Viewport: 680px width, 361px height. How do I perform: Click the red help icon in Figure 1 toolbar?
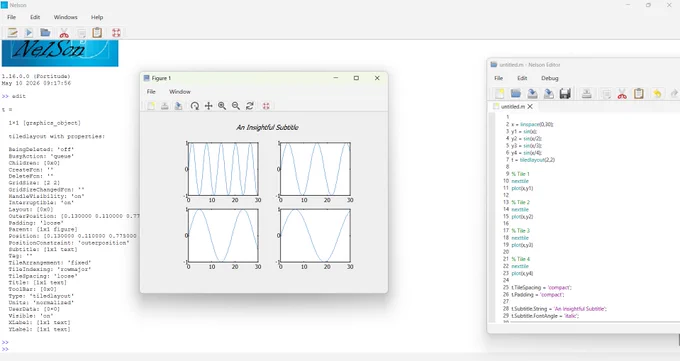click(x=266, y=106)
